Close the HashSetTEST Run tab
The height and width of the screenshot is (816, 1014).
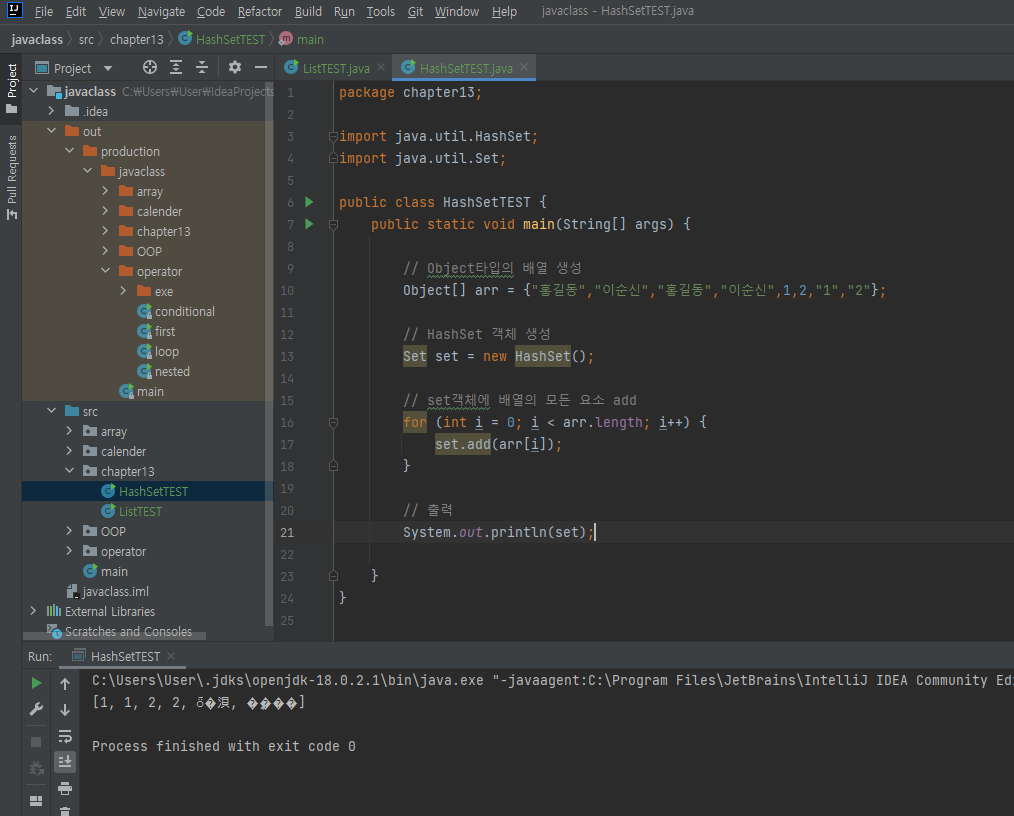tap(171, 656)
